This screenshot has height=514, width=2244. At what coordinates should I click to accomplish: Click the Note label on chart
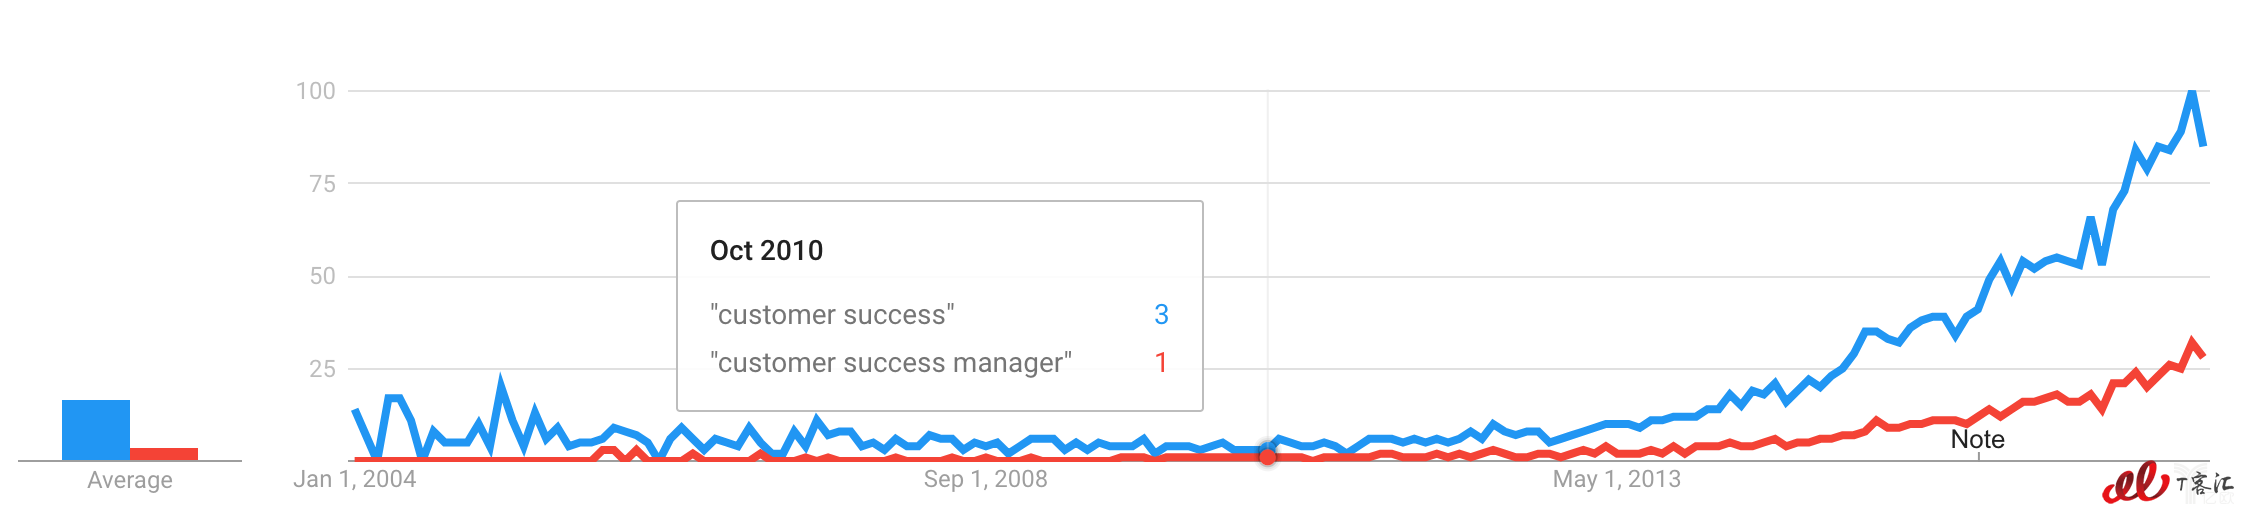[x=1977, y=439]
